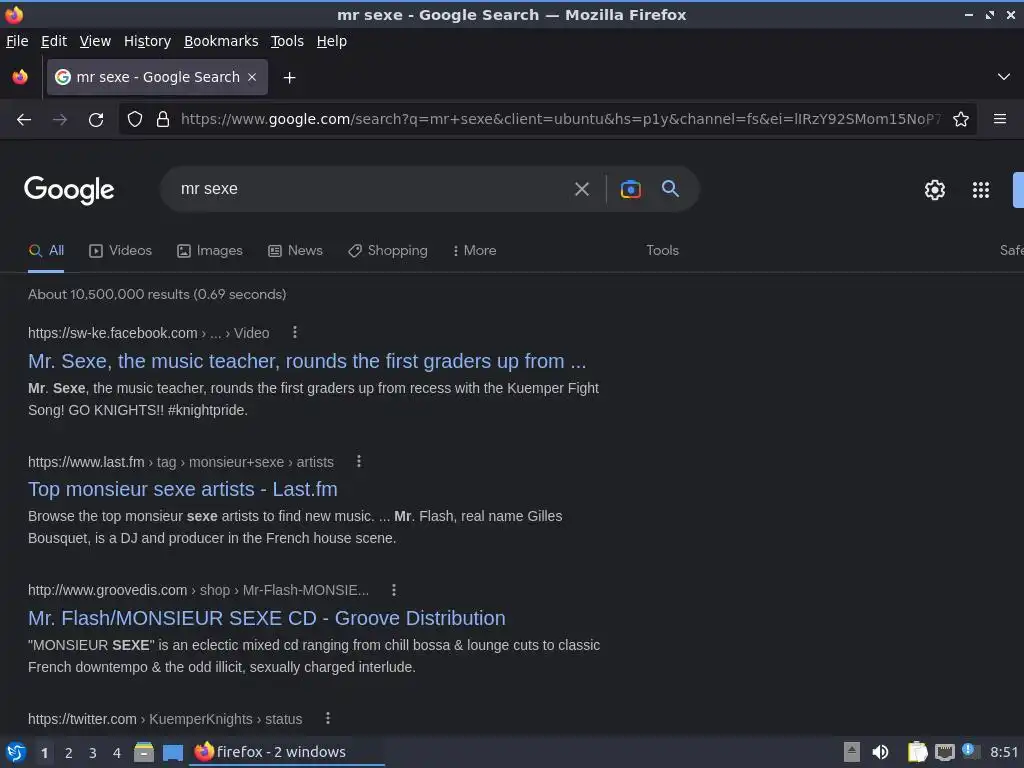Open a new tab with plus button

coord(289,78)
